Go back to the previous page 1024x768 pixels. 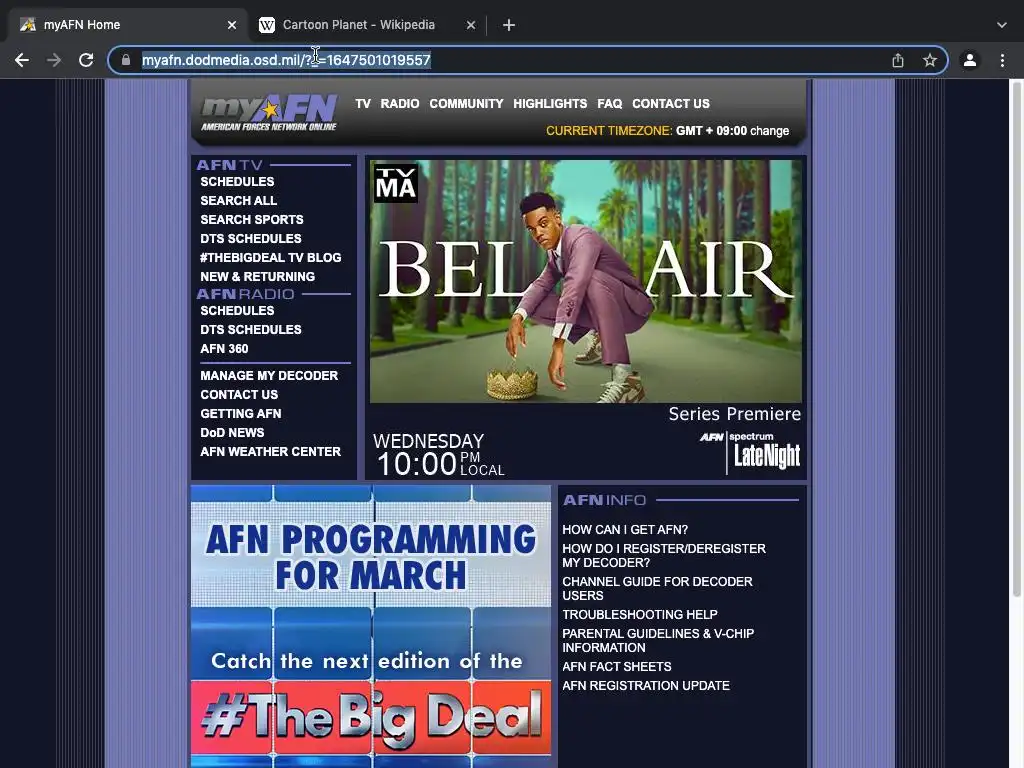(x=22, y=60)
